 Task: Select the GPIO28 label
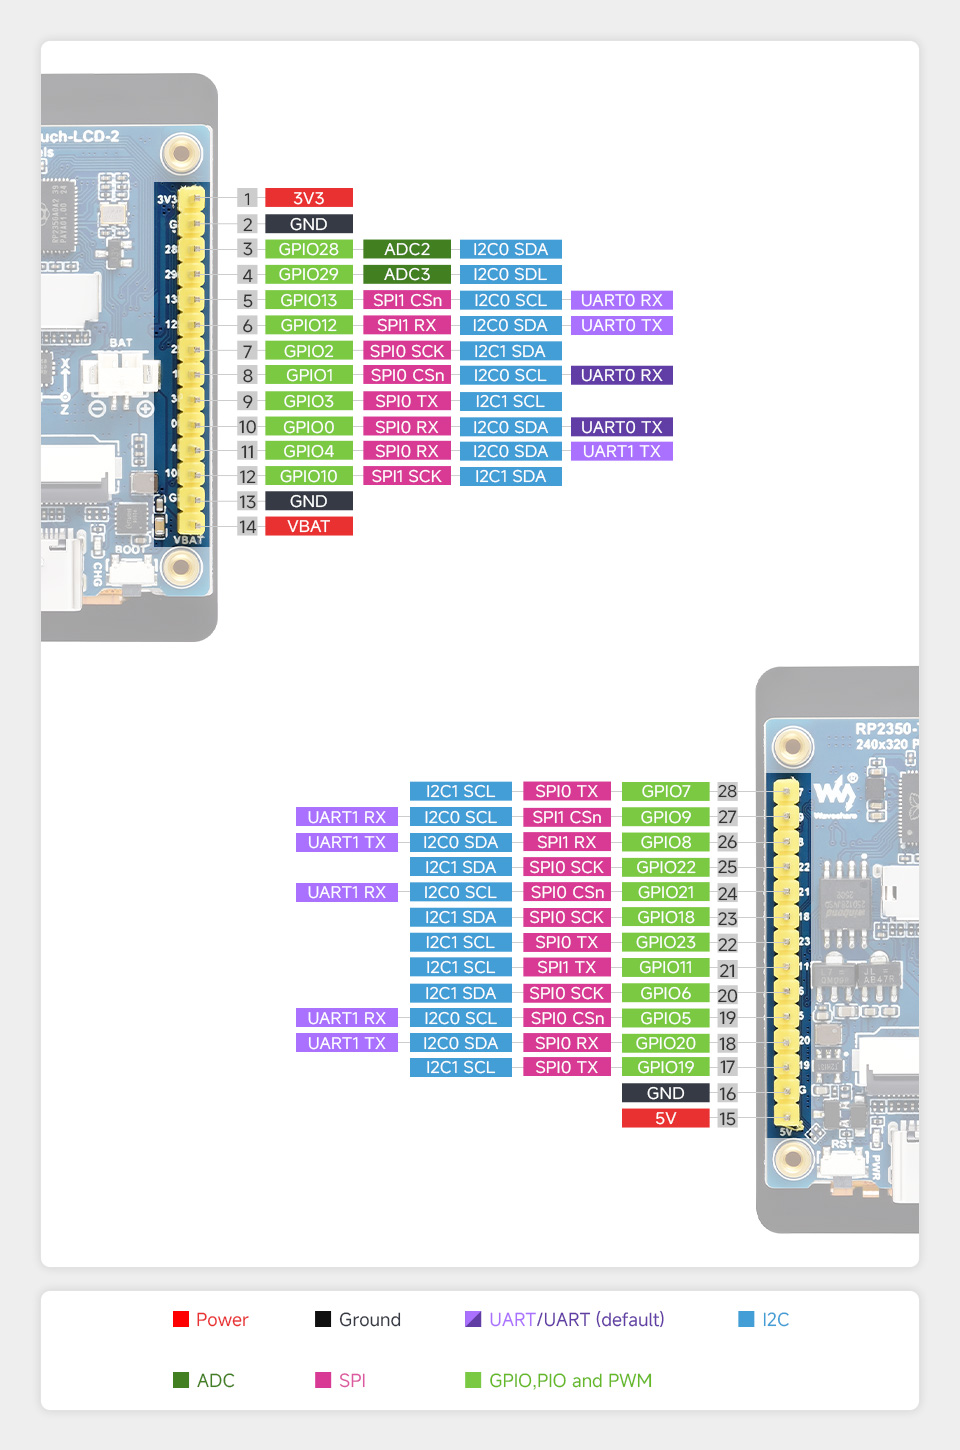[309, 249]
